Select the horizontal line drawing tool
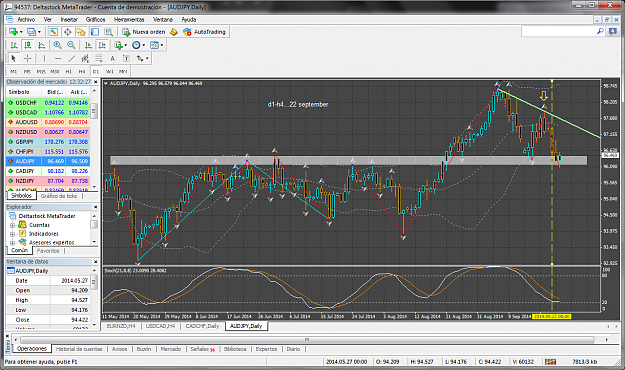The width and height of the screenshot is (625, 370). coord(58,58)
